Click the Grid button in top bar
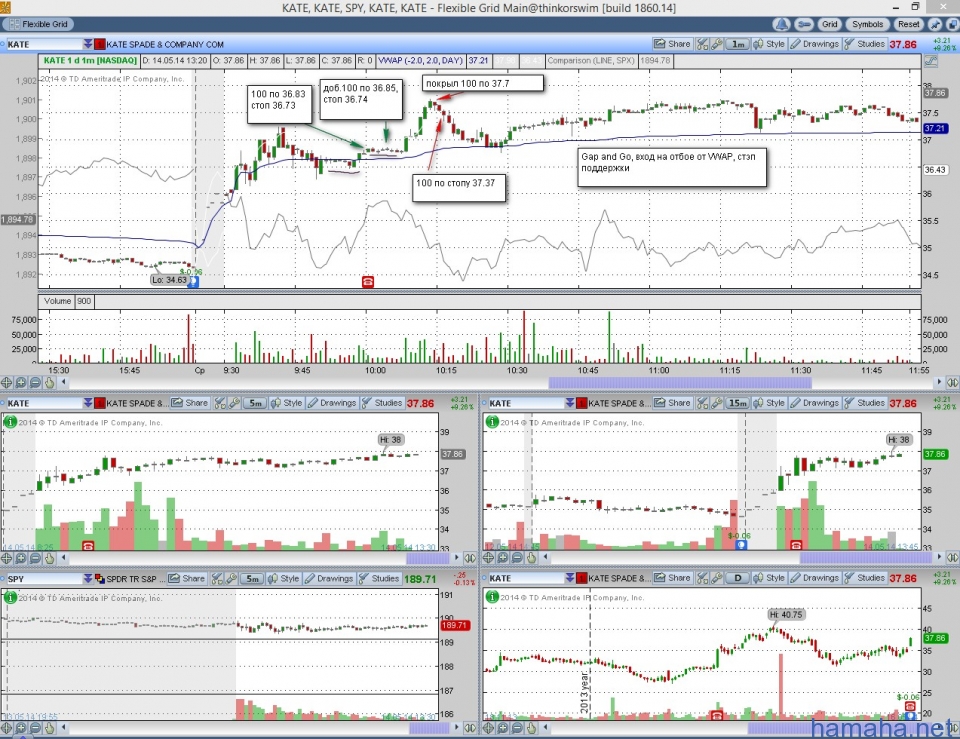 pyautogui.click(x=830, y=24)
